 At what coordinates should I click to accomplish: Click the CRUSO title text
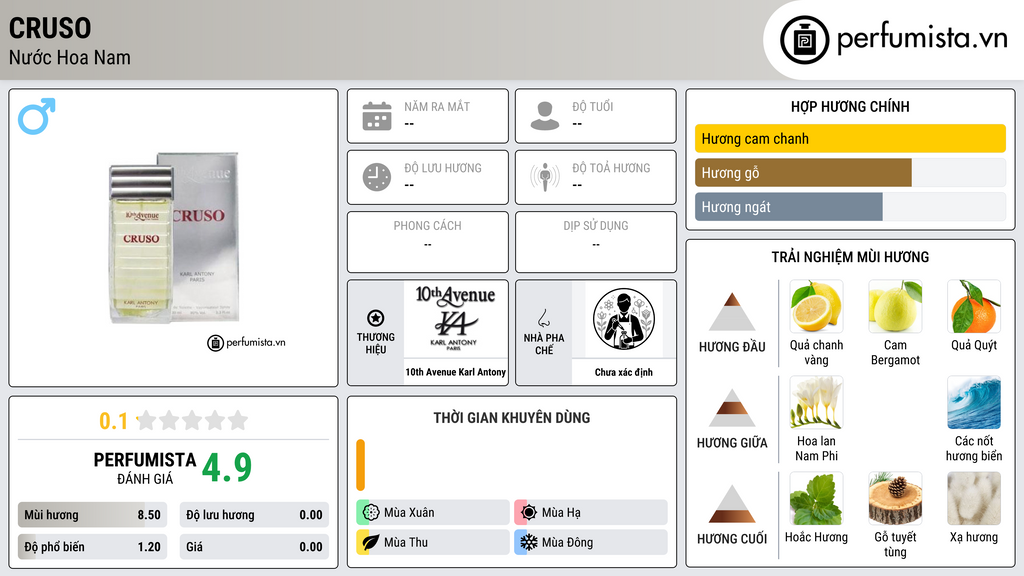click(x=50, y=28)
